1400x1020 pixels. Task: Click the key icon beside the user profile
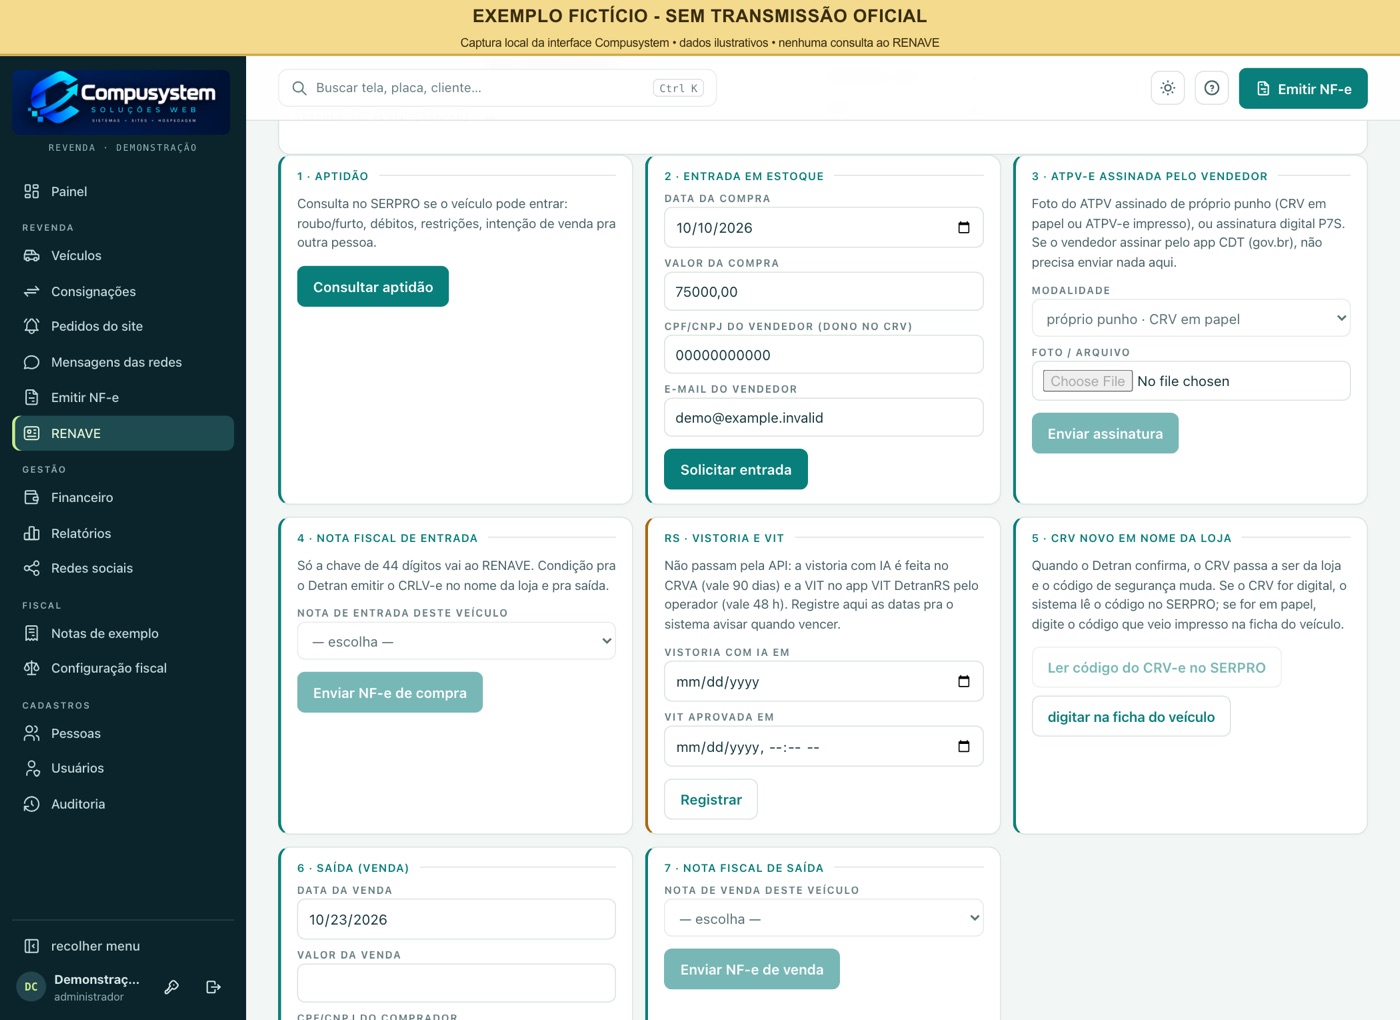click(172, 987)
